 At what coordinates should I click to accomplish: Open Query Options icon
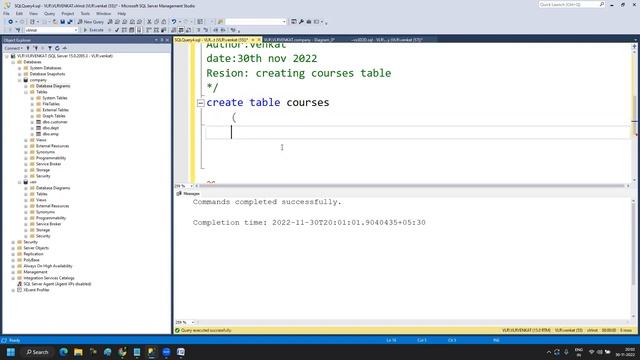click(131, 30)
